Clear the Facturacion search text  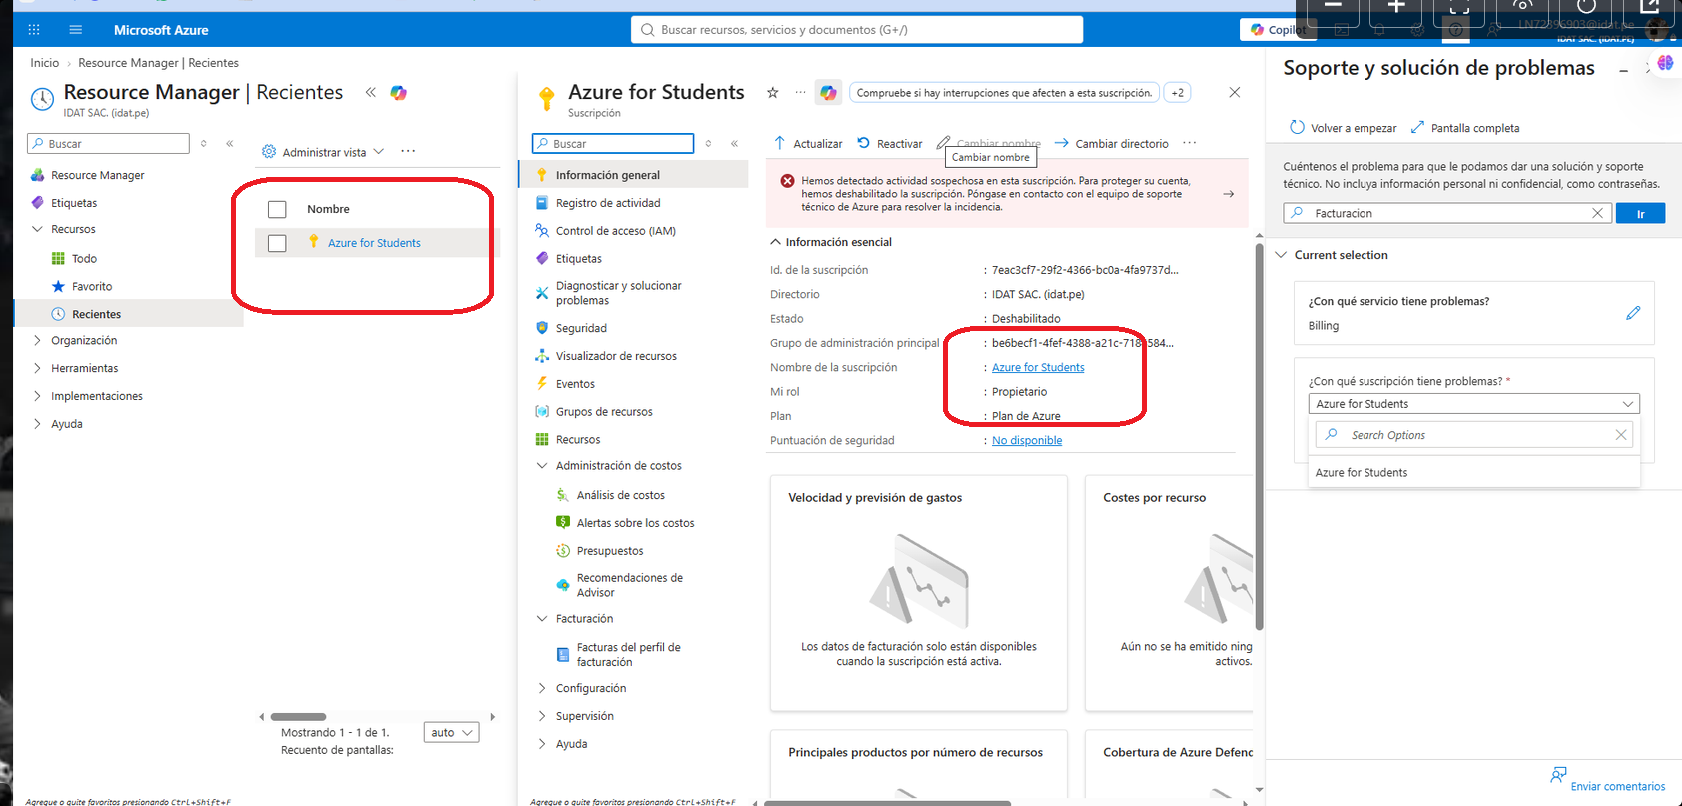pyautogui.click(x=1597, y=213)
